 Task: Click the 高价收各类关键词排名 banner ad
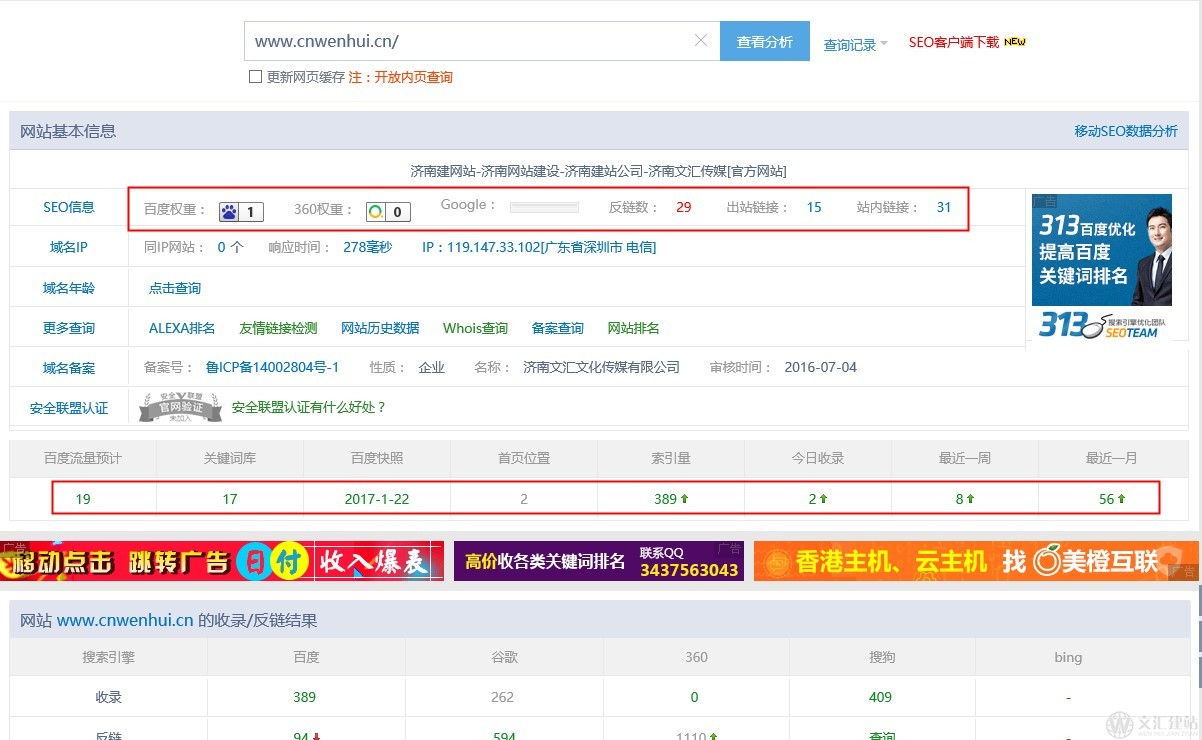[599, 561]
